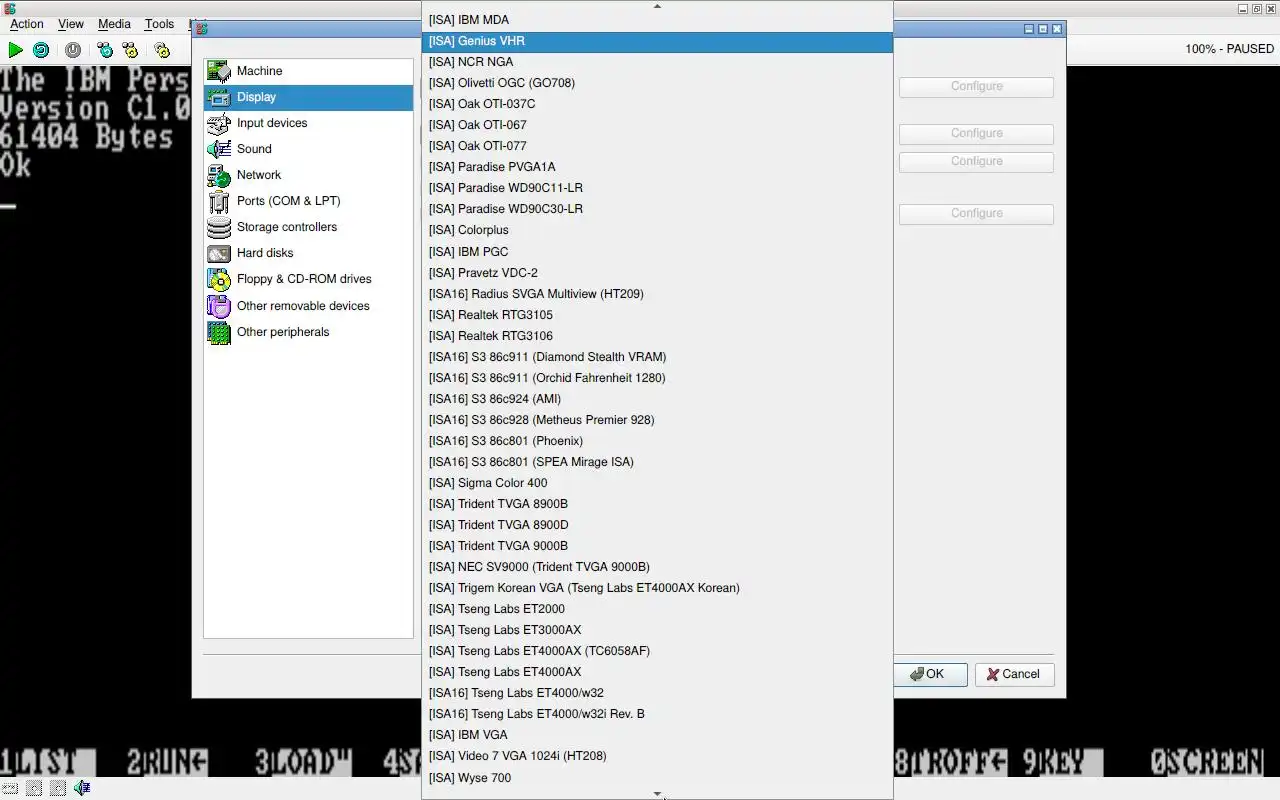Click the Network icon in settings sidebar
Image resolution: width=1280 pixels, height=800 pixels.
[219, 175]
